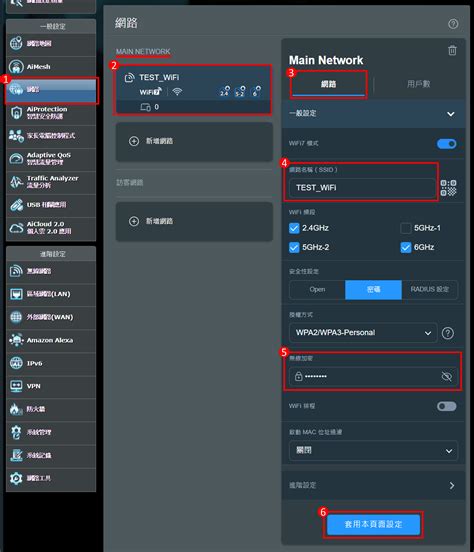Select Open security option
Image resolution: width=474 pixels, height=552 pixels.
click(317, 290)
